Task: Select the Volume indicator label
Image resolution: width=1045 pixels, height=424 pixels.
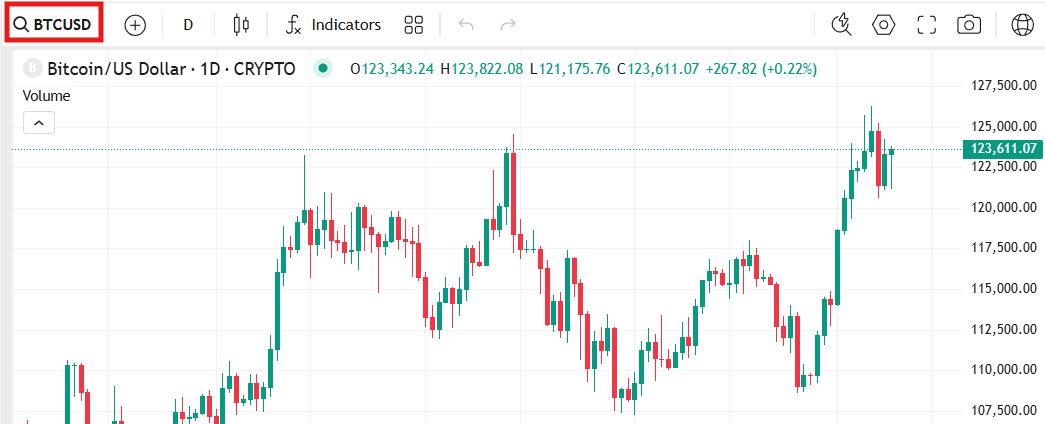Action: tap(47, 96)
